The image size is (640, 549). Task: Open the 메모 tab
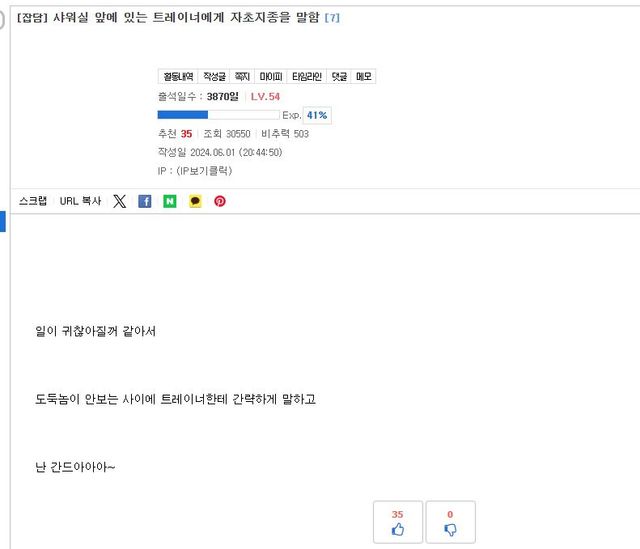click(364, 77)
